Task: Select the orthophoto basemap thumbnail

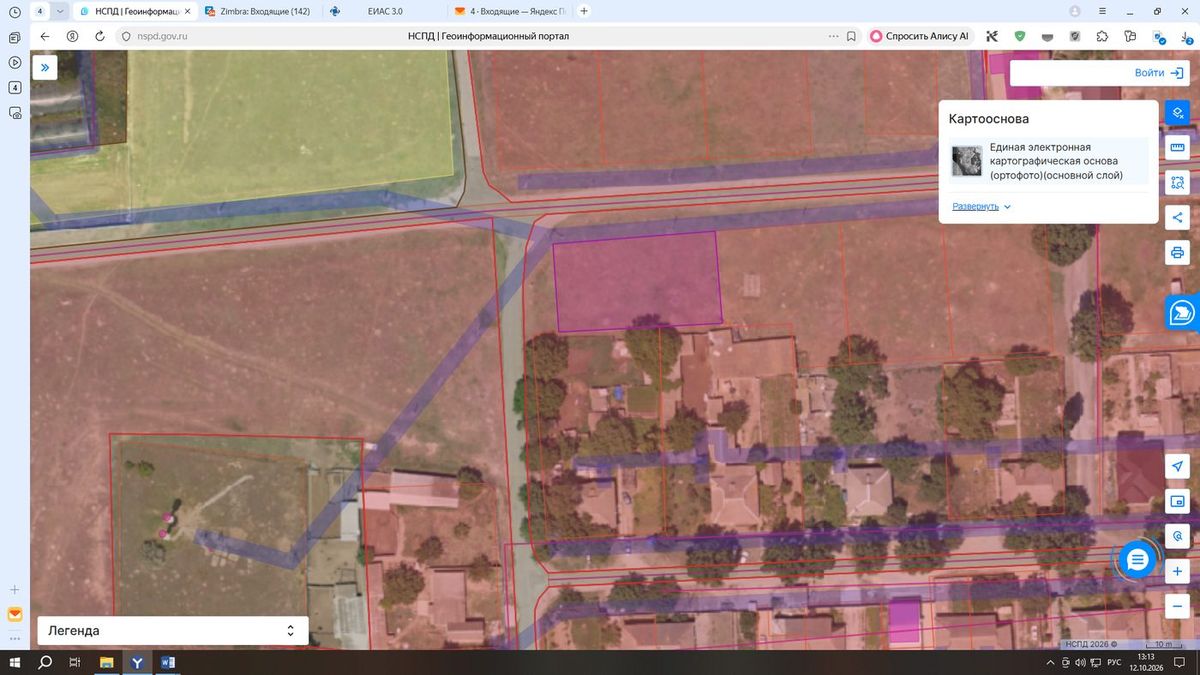Action: [x=967, y=161]
